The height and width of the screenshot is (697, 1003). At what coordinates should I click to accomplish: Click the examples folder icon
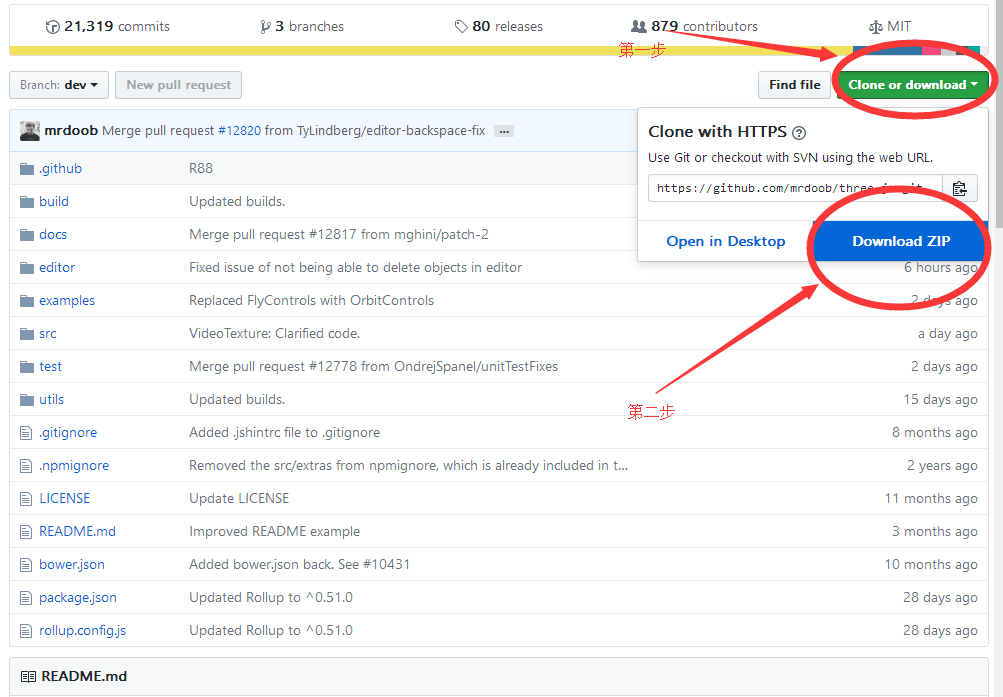(27, 301)
